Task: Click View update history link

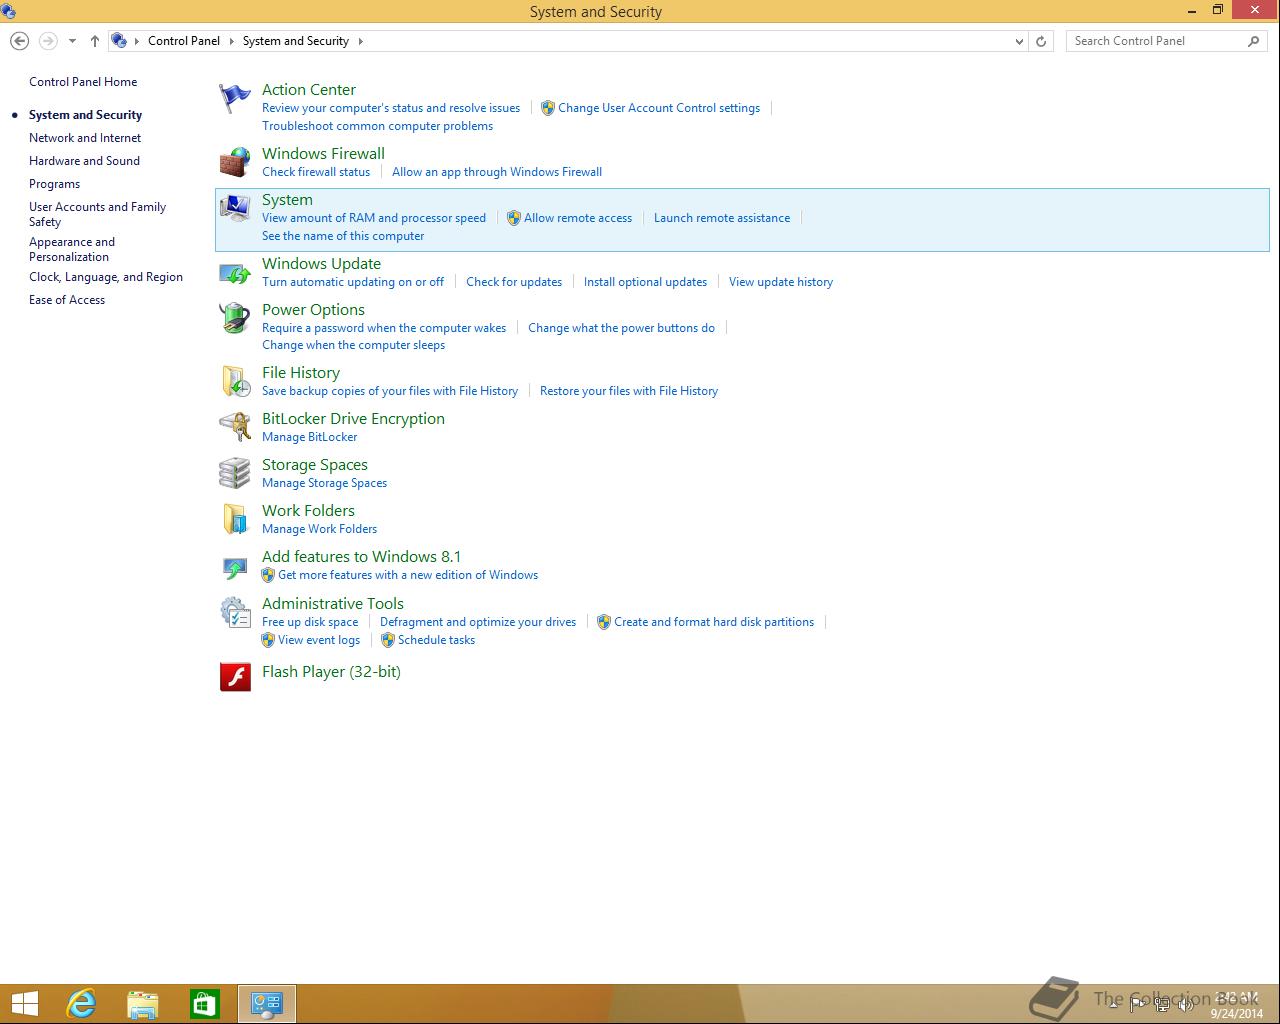Action: 781,282
